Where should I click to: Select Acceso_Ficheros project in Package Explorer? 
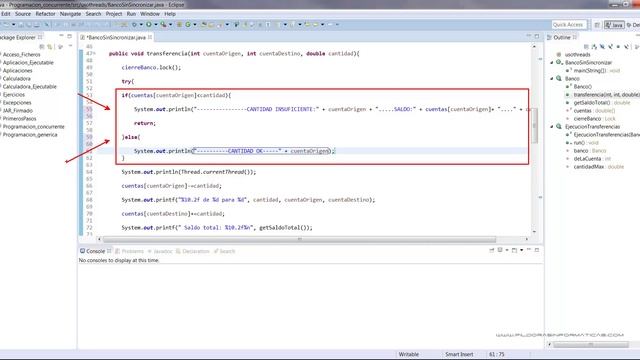pyautogui.click(x=21, y=54)
